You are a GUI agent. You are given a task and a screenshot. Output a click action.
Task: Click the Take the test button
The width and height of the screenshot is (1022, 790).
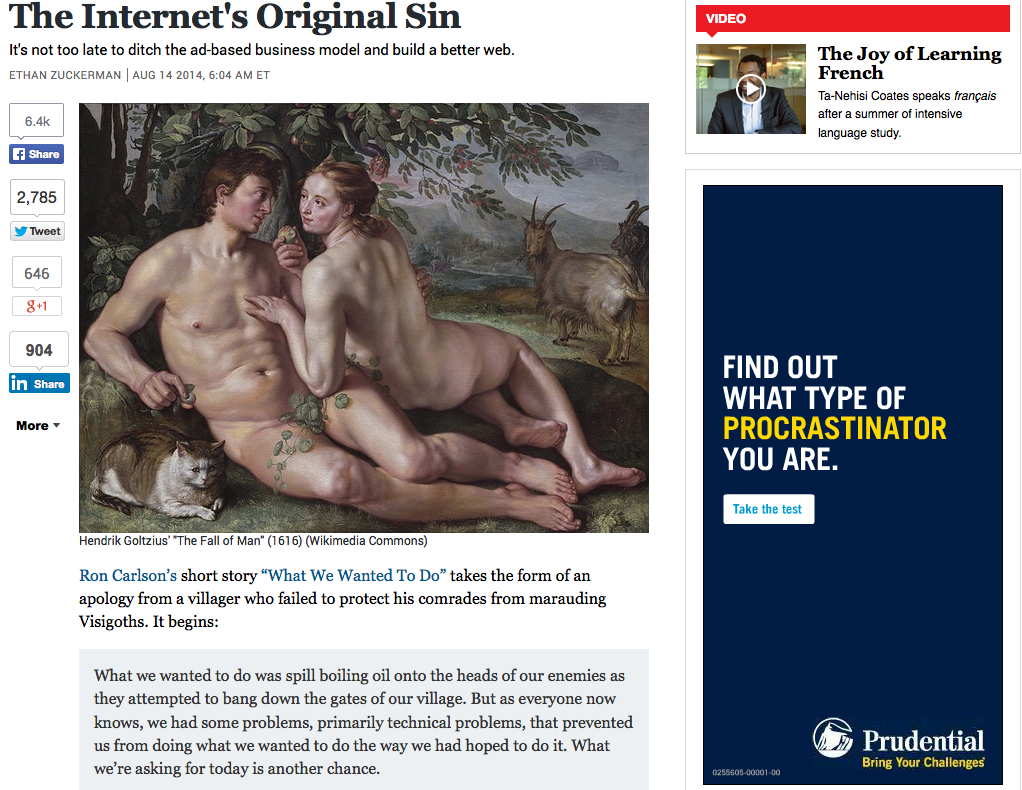tap(768, 509)
